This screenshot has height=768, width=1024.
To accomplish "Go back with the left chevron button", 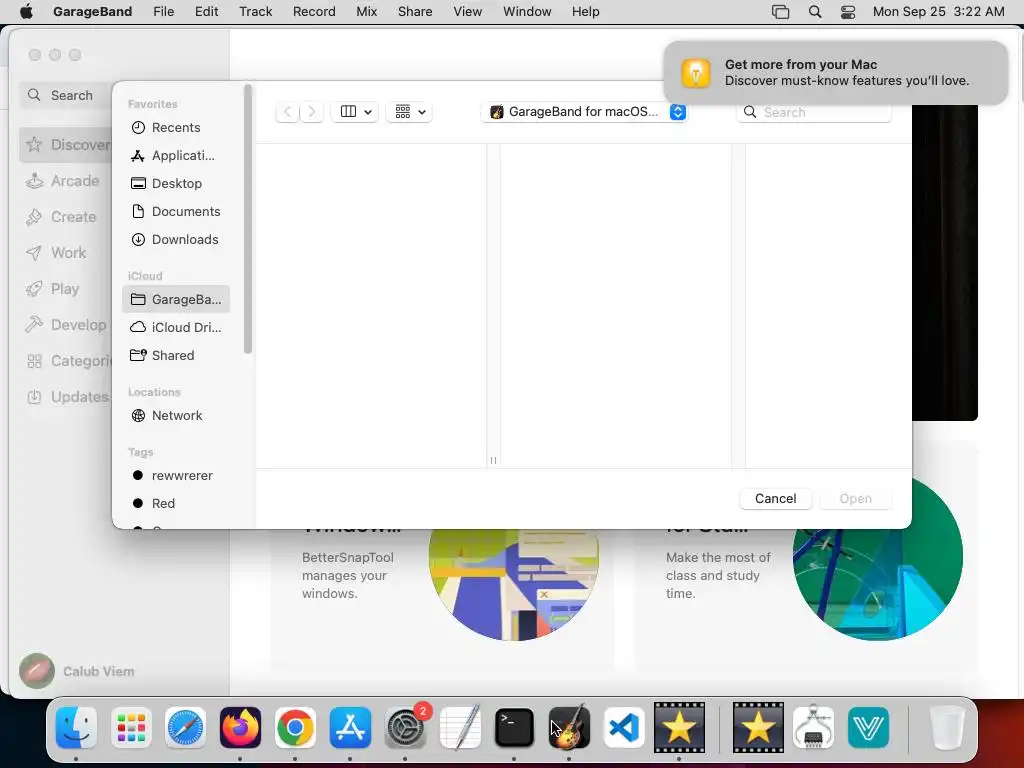I will tap(287, 112).
